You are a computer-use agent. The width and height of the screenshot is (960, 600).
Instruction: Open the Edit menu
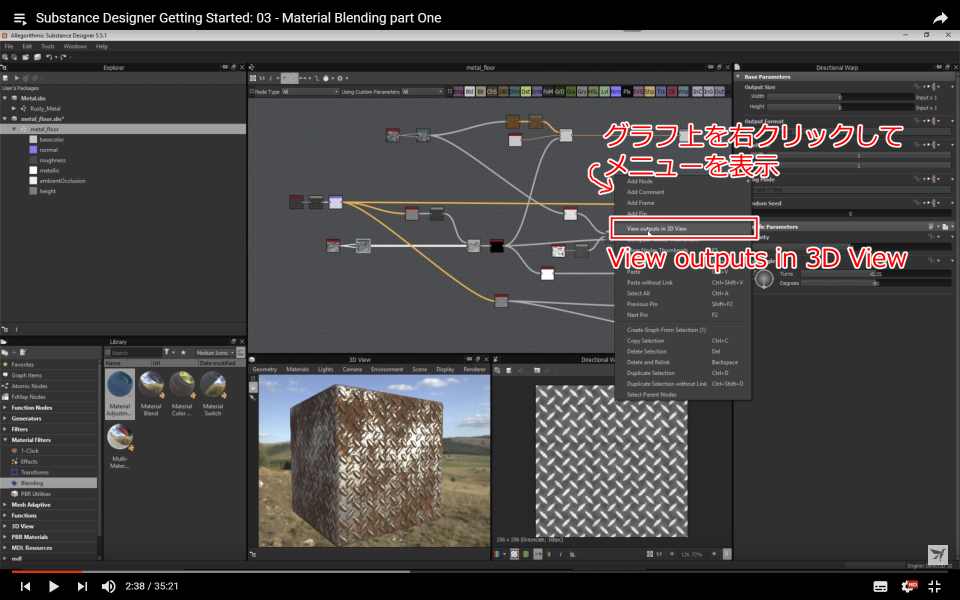(x=27, y=47)
